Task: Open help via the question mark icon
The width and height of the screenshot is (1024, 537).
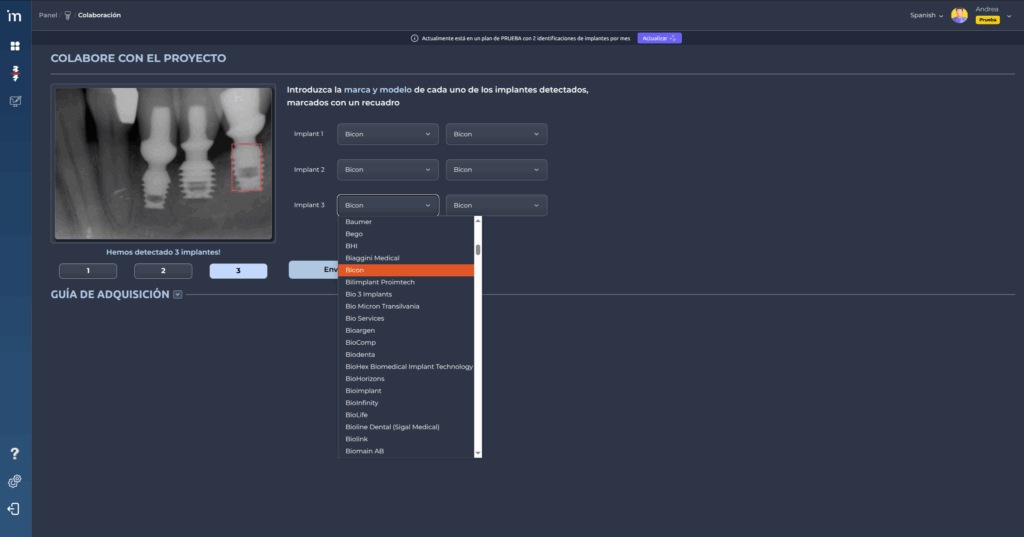Action: 15,455
